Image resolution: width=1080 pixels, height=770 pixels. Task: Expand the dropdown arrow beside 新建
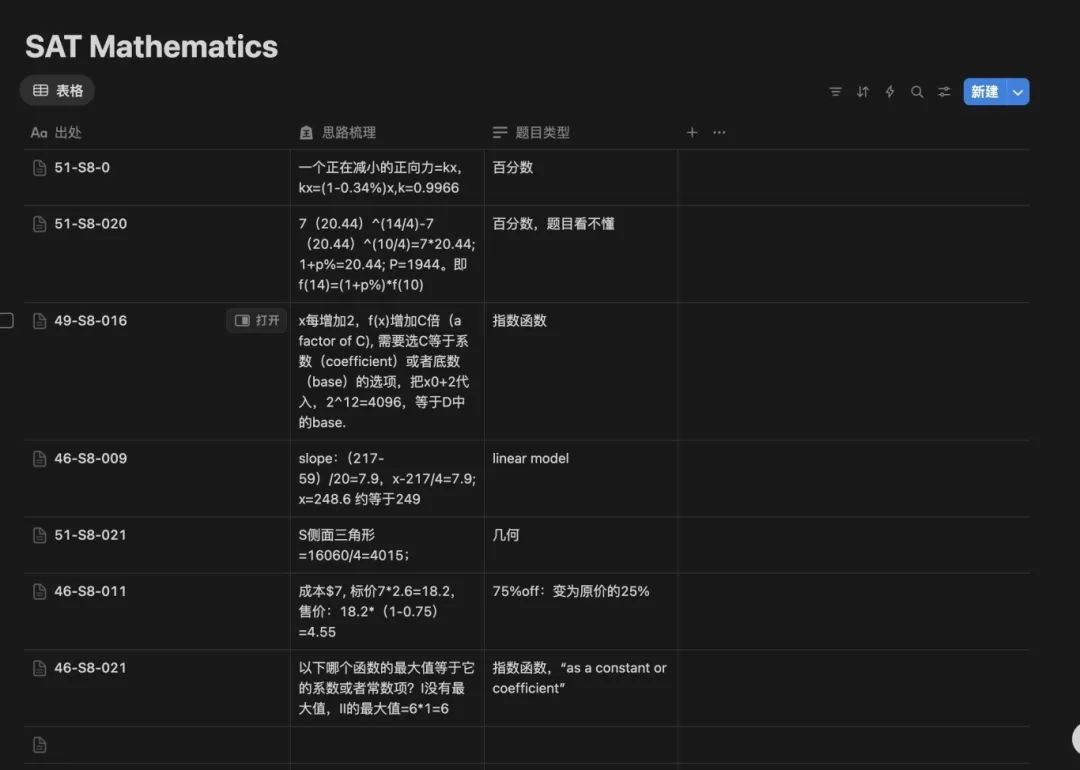click(x=1018, y=92)
